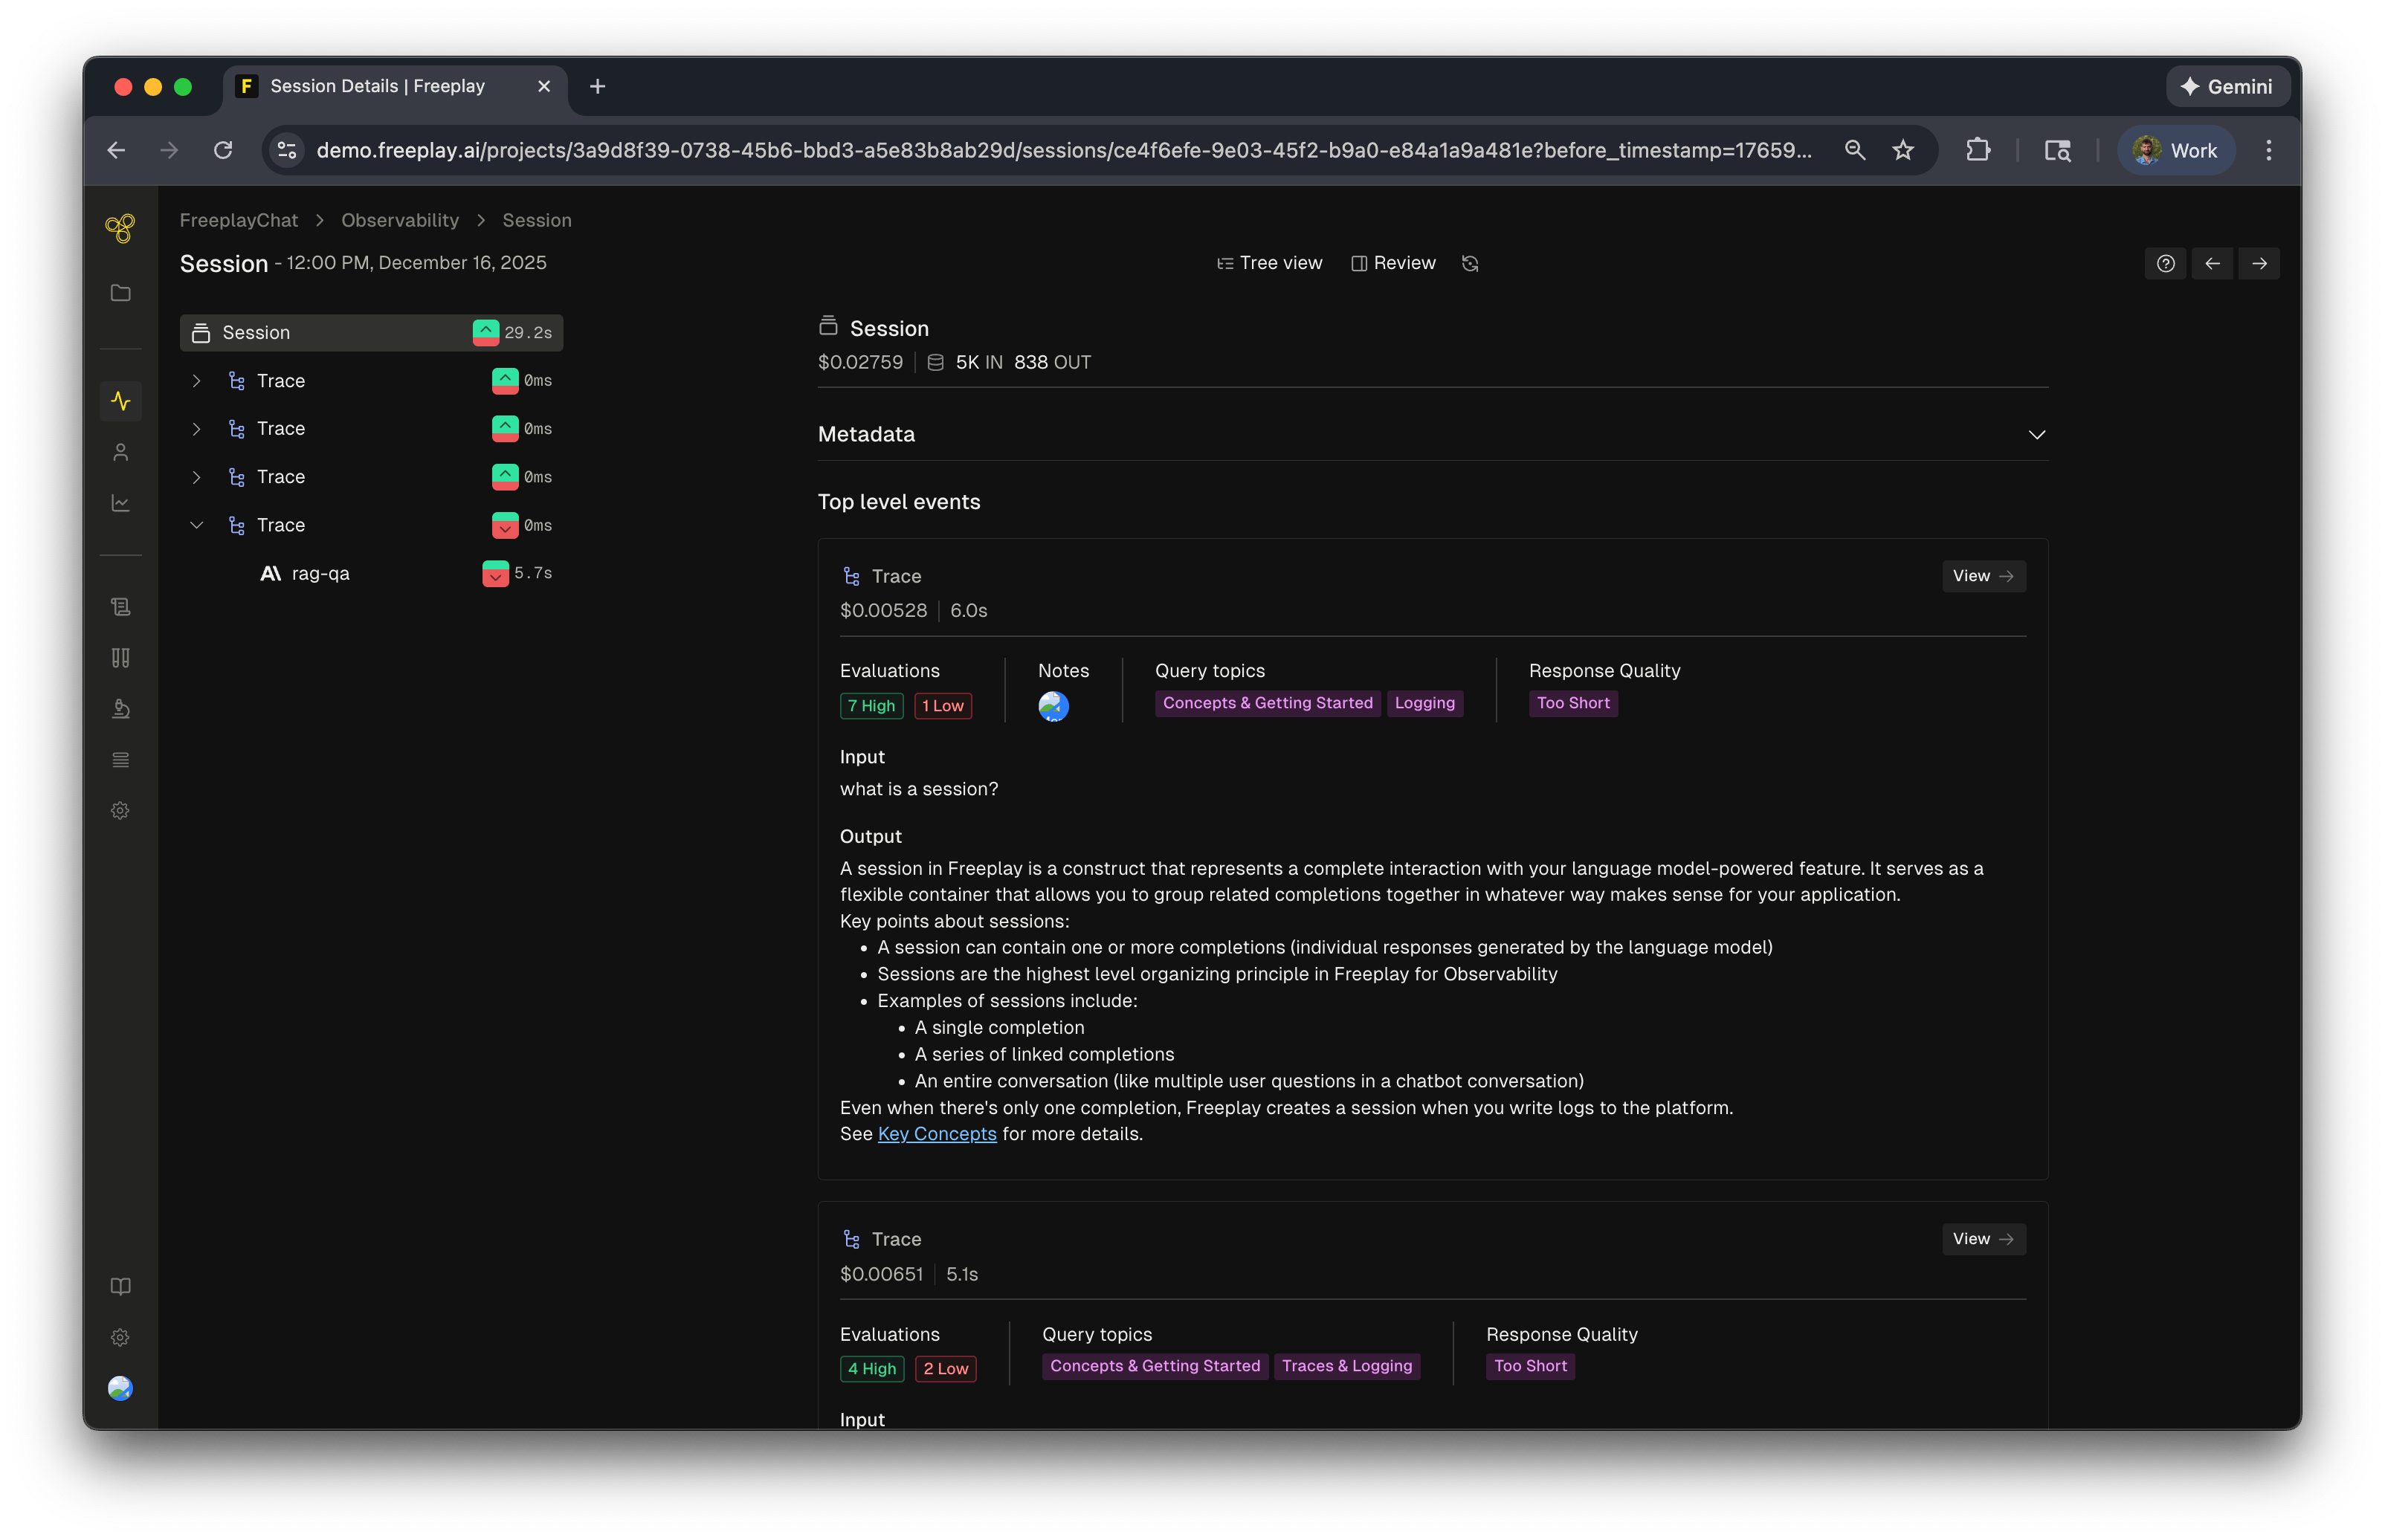Go to next session with right arrow
The image size is (2385, 1540).
click(x=2259, y=263)
